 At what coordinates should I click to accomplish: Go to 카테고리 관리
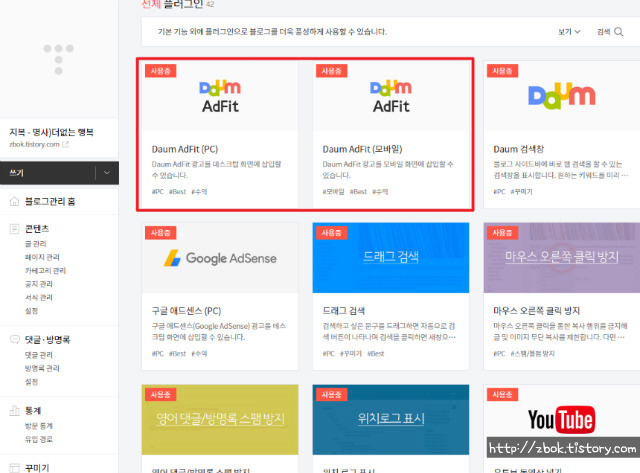coord(45,271)
